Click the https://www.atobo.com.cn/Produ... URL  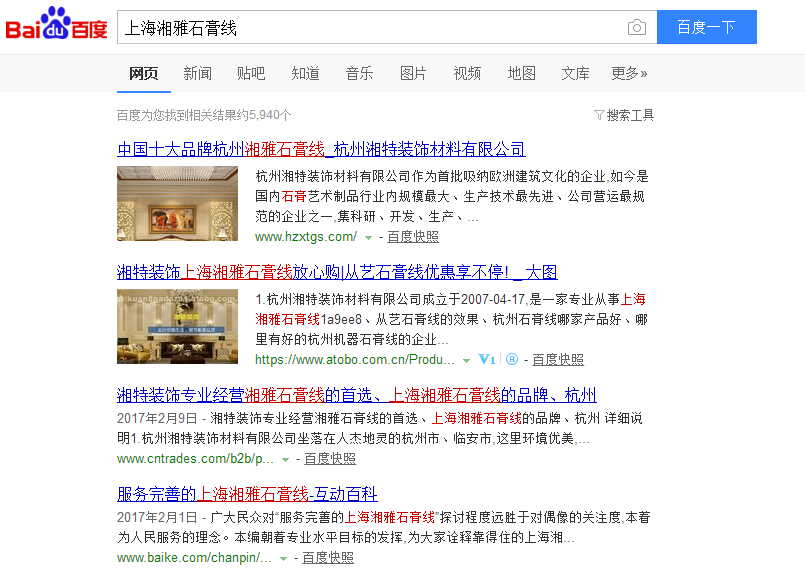point(355,359)
